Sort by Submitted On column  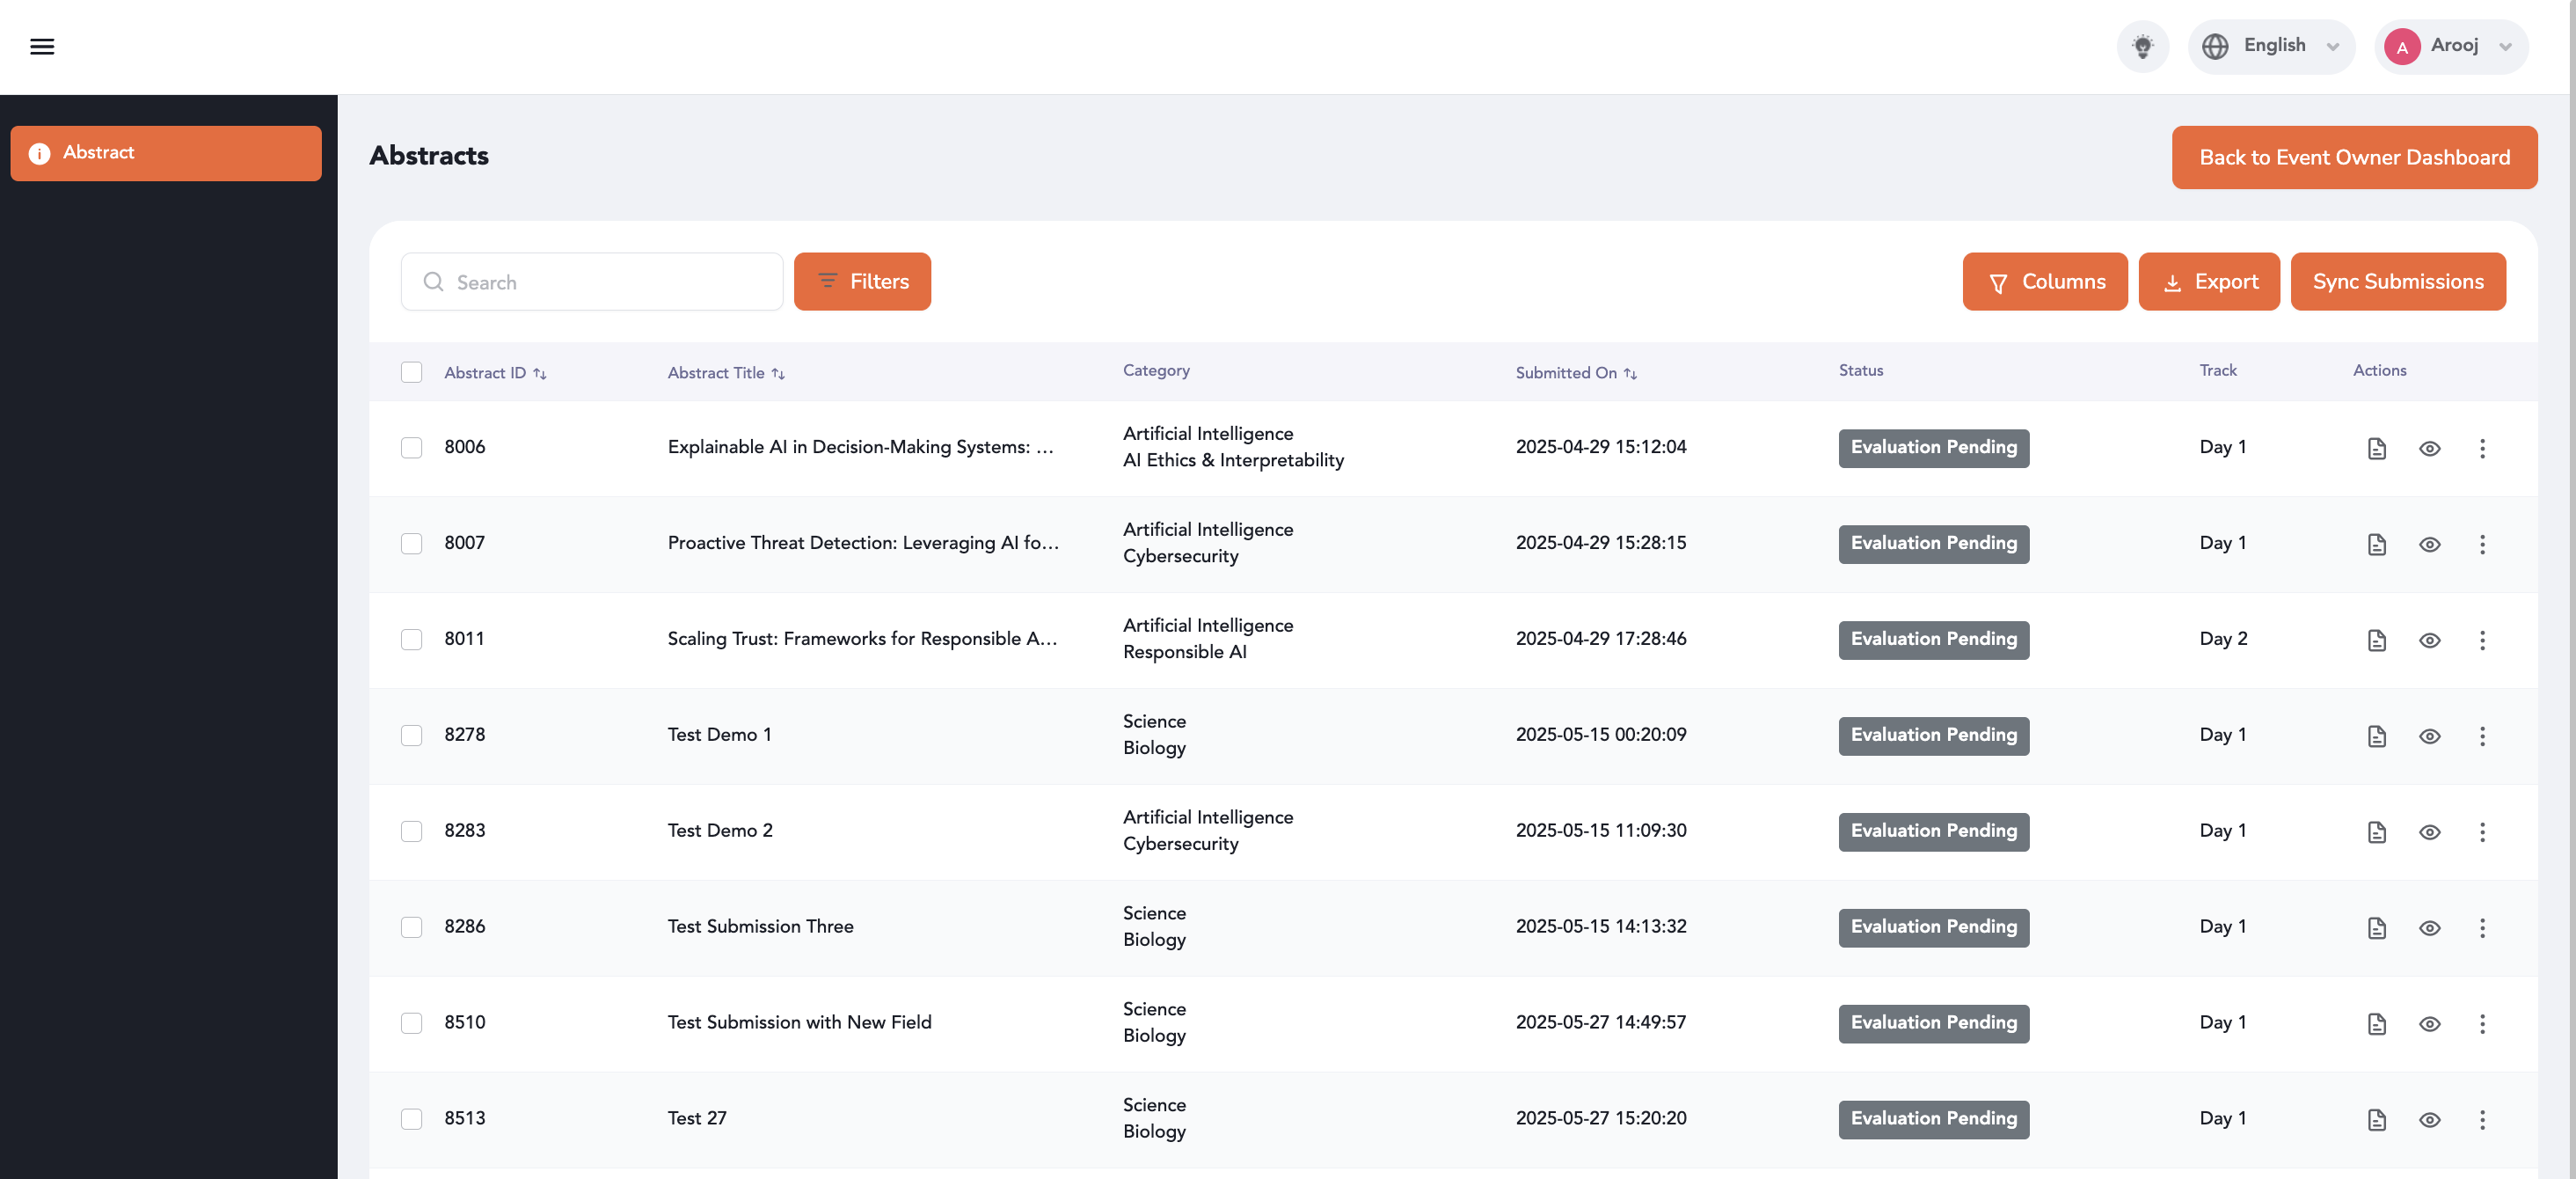coord(1576,373)
